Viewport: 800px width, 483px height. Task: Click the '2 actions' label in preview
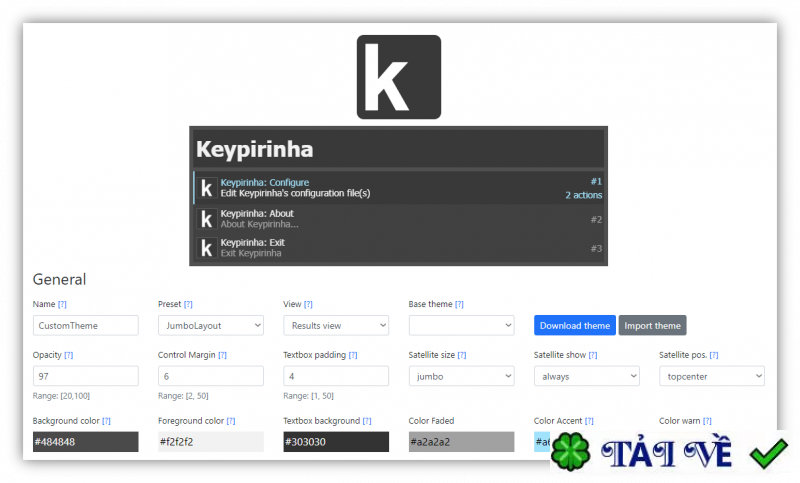point(584,195)
